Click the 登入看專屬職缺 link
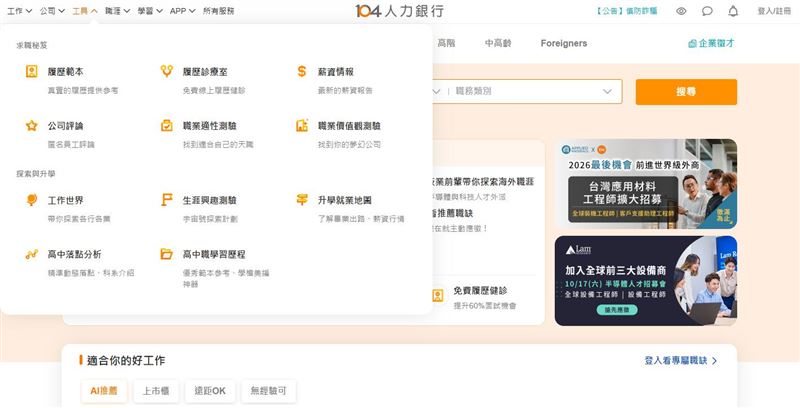 click(x=681, y=361)
